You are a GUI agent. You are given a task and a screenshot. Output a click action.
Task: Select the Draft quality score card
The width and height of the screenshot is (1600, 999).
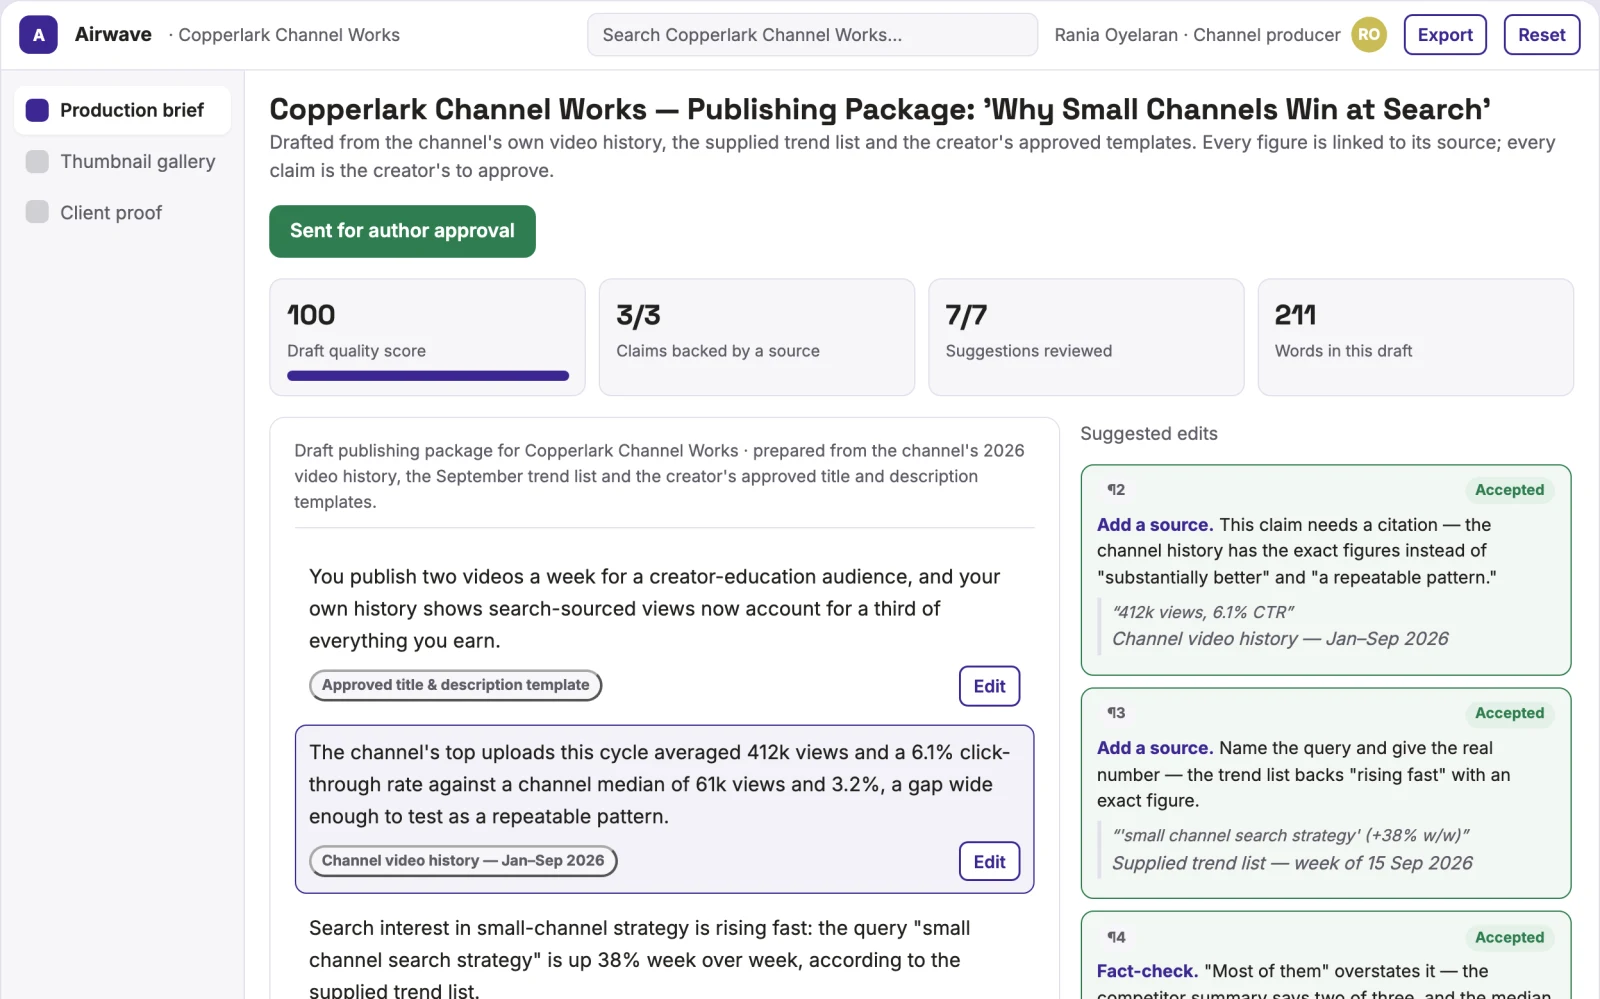pos(427,337)
